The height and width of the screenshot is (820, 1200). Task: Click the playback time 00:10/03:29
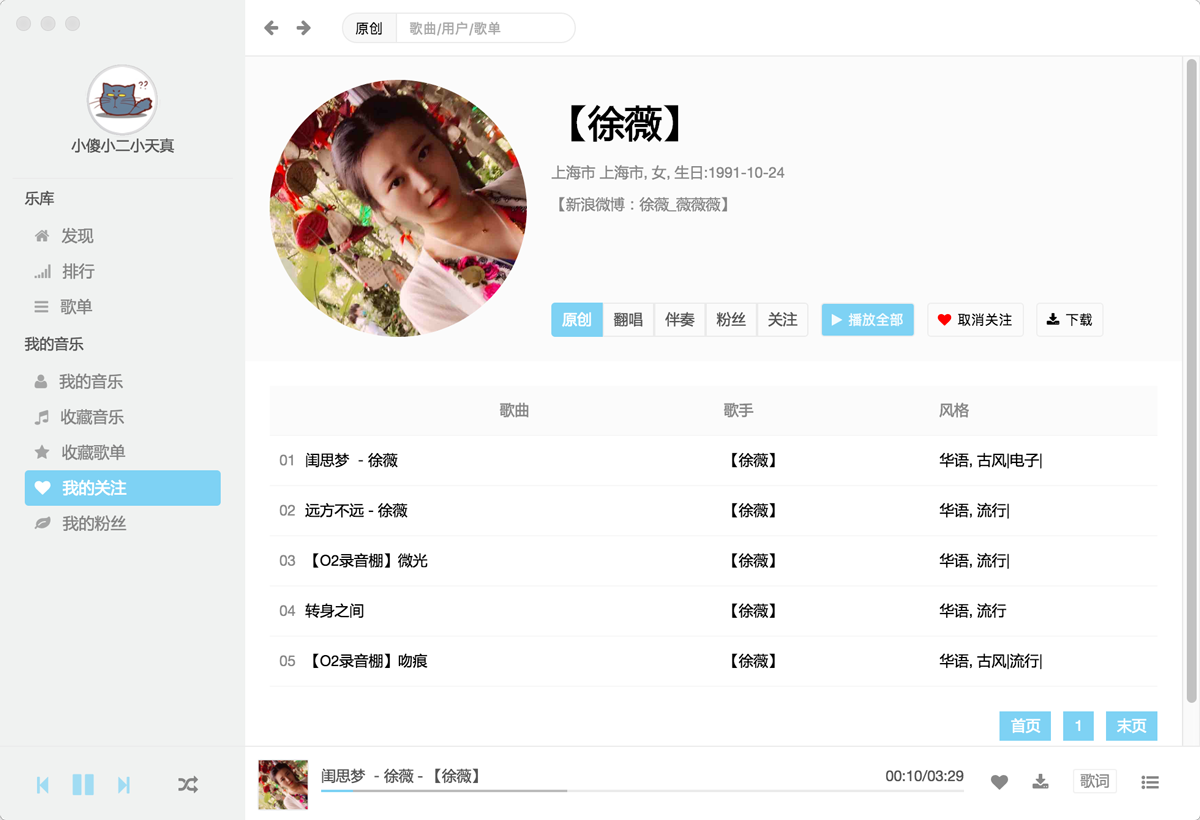pos(924,776)
